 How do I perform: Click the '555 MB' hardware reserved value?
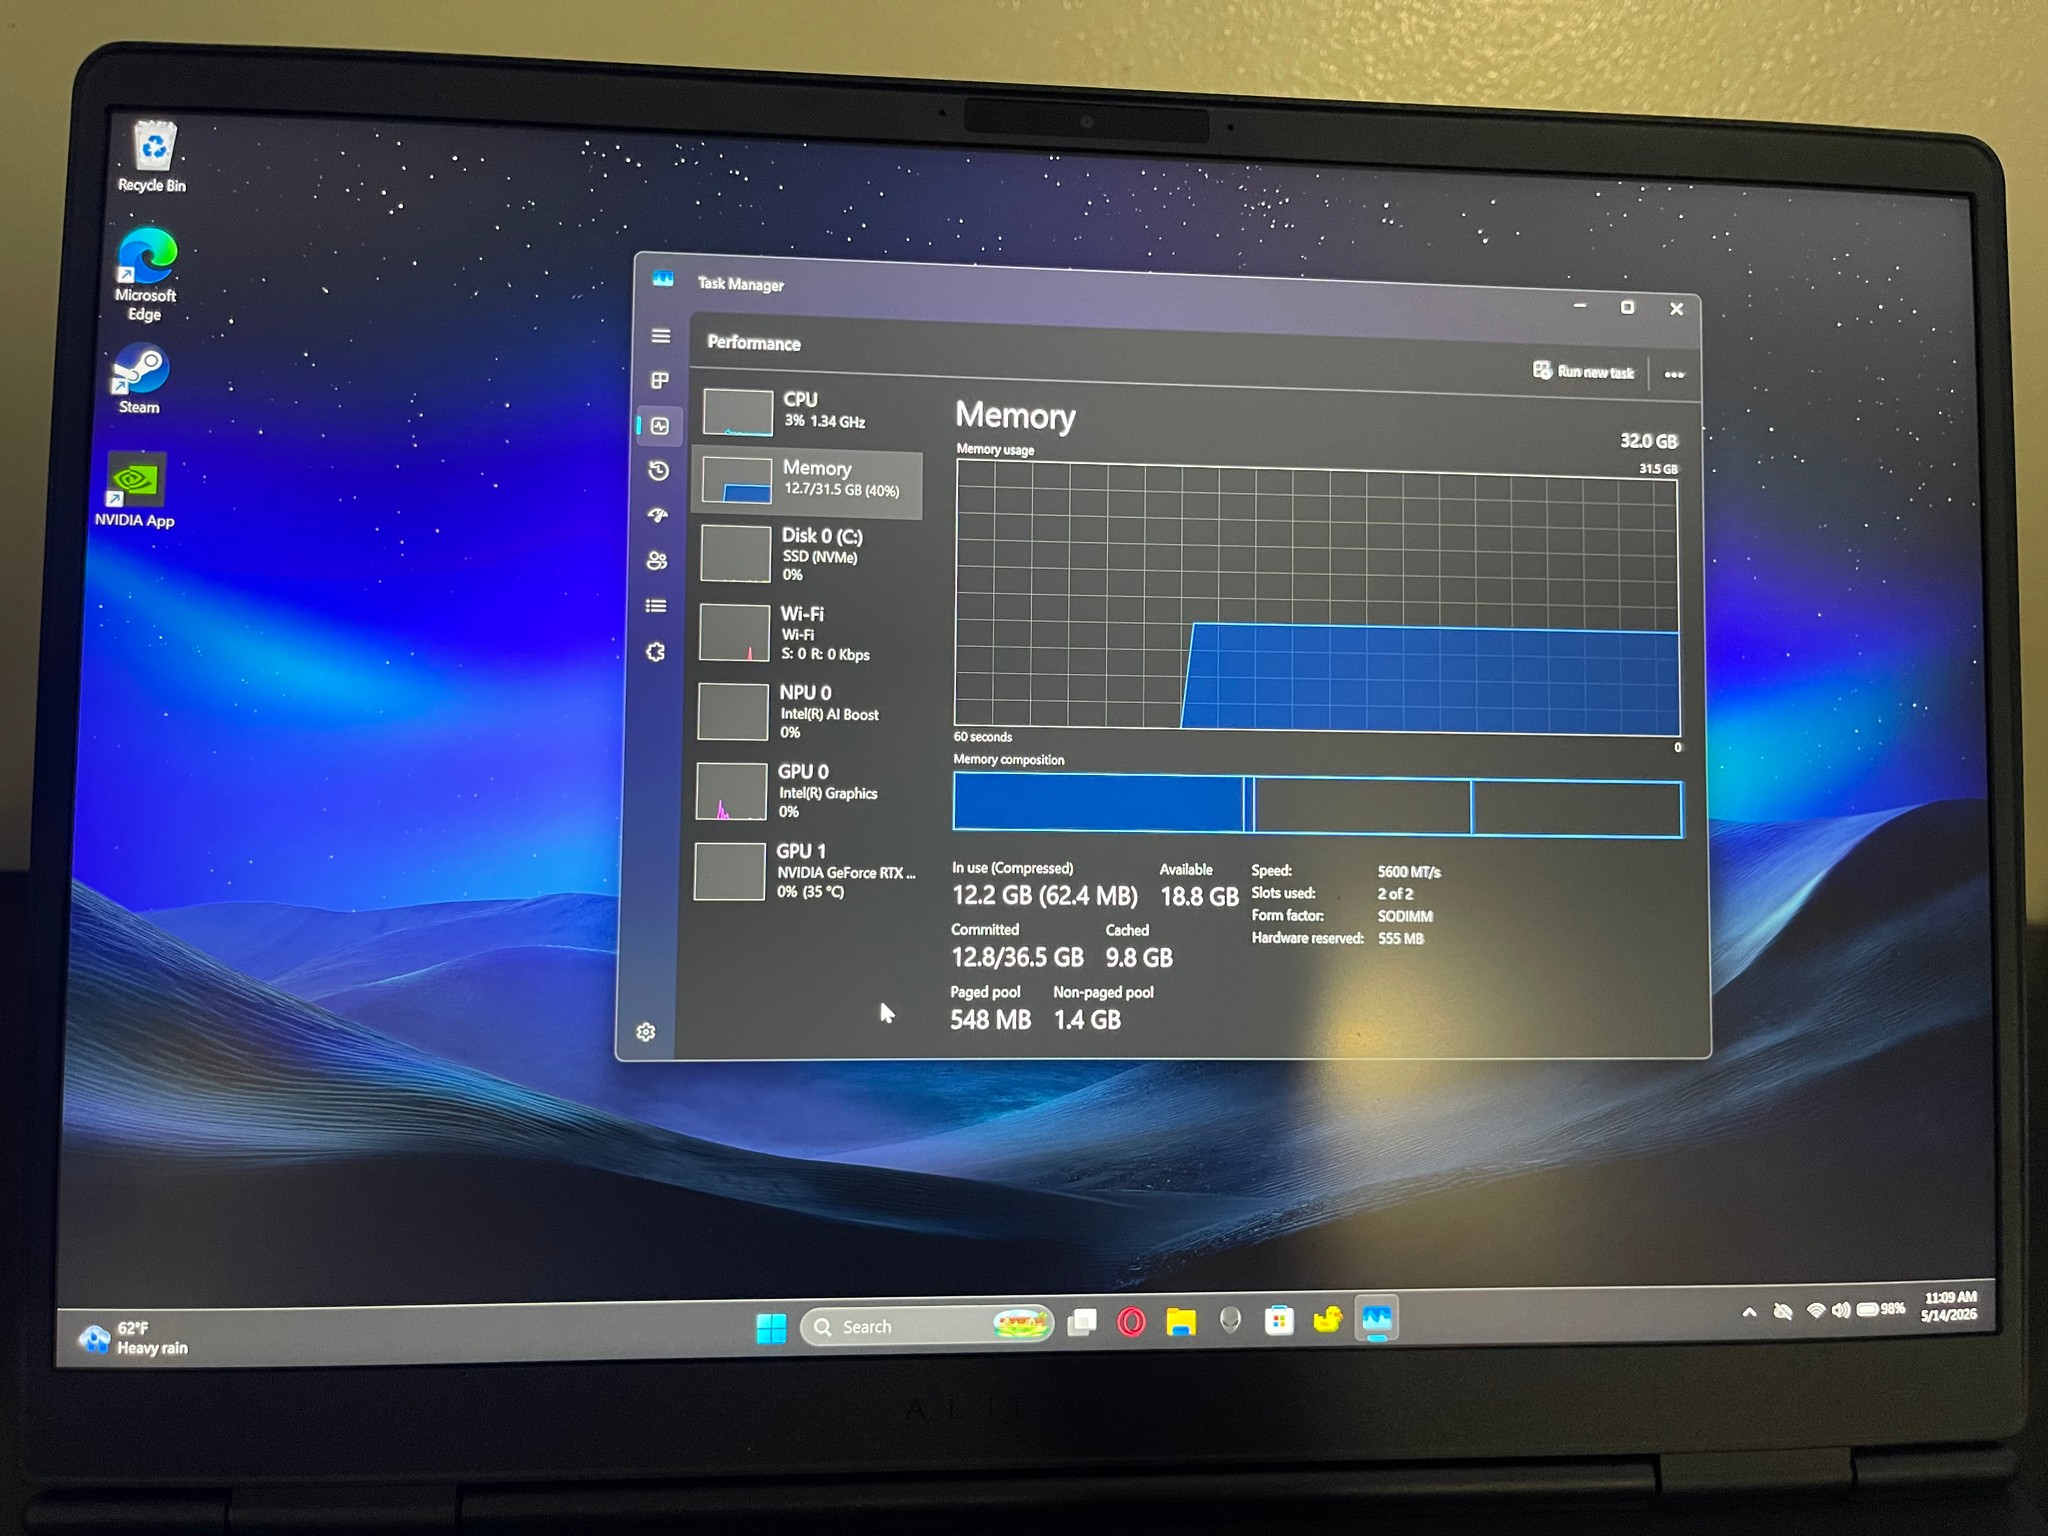1400,938
